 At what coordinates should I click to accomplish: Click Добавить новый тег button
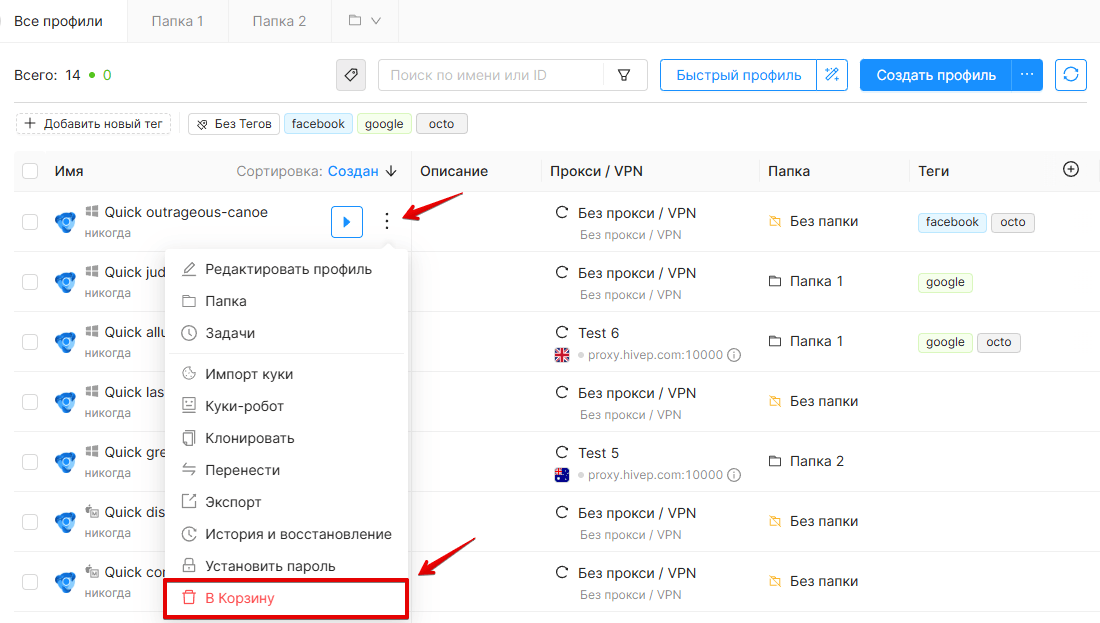pyautogui.click(x=93, y=123)
